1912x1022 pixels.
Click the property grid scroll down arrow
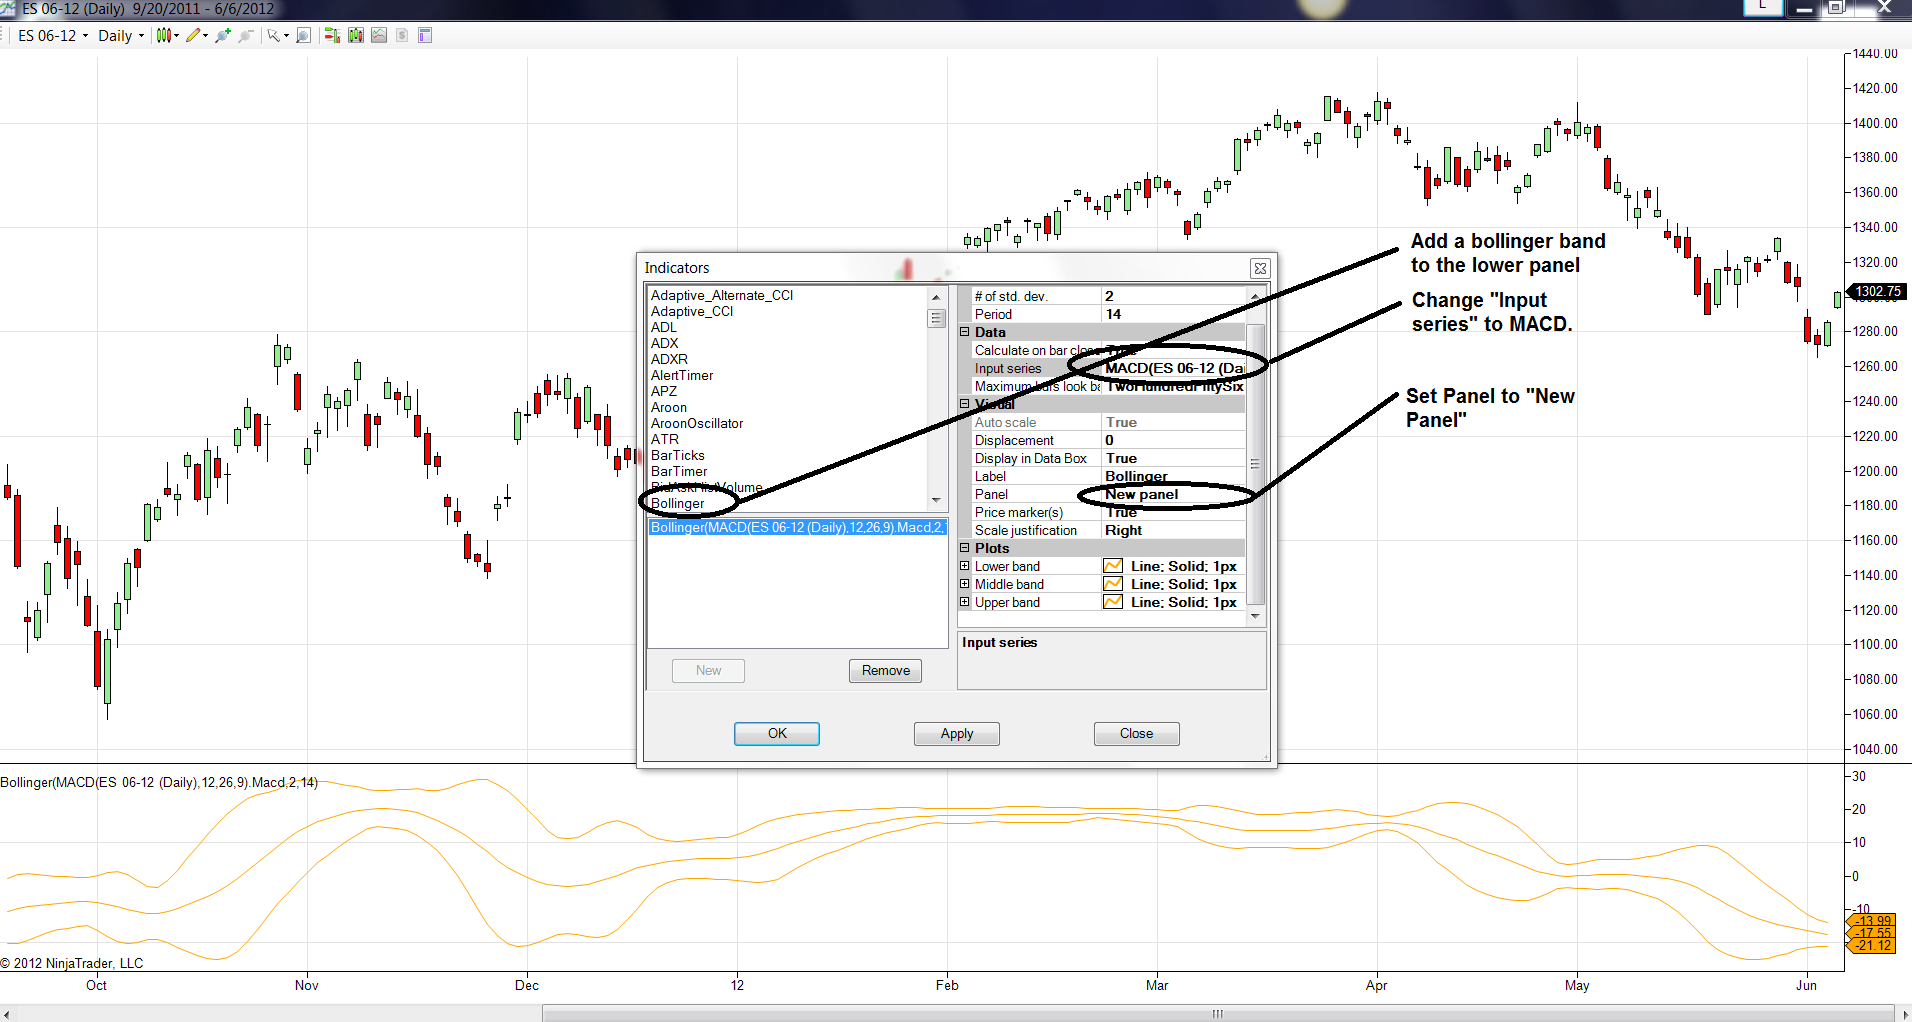[1255, 616]
